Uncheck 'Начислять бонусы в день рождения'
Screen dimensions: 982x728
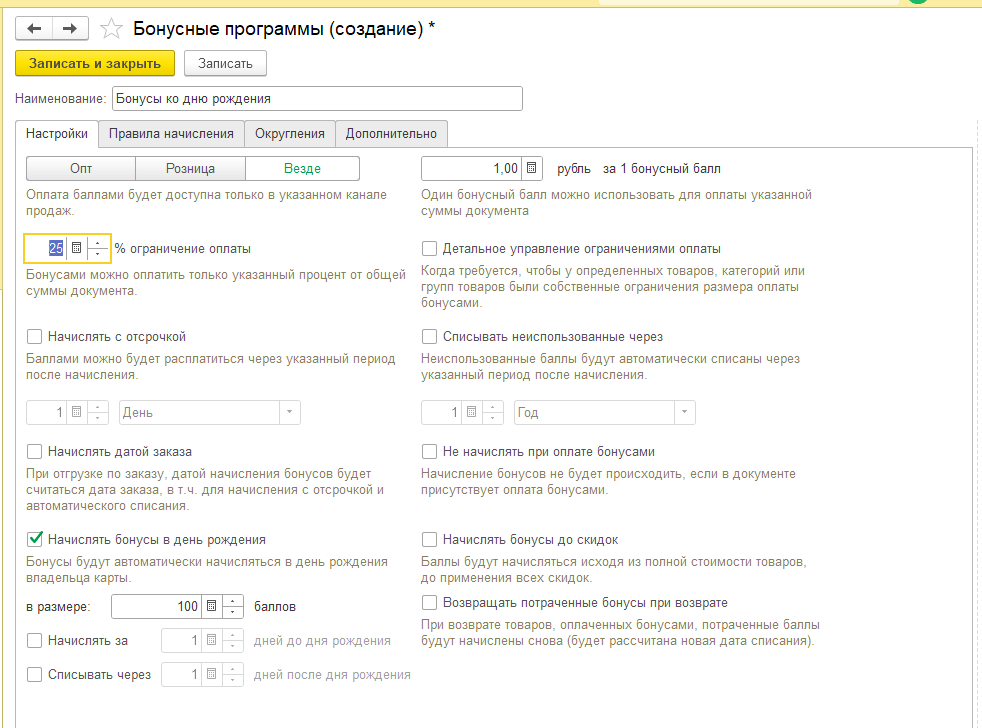pos(34,539)
